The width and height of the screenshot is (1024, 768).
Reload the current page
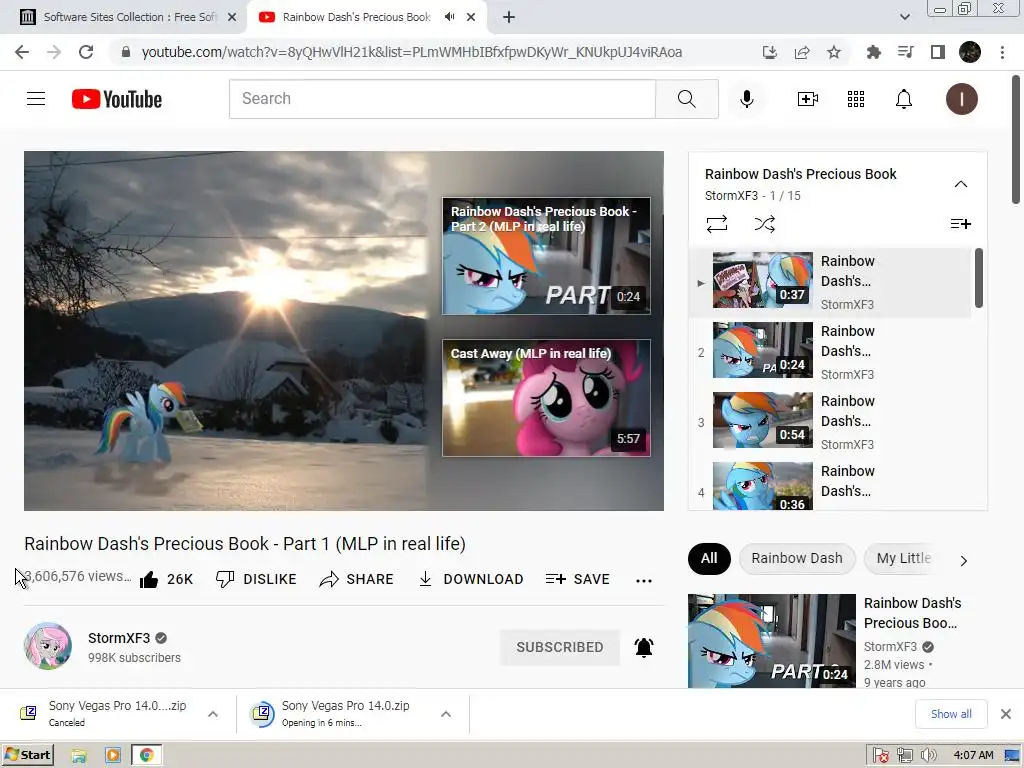[x=86, y=52]
